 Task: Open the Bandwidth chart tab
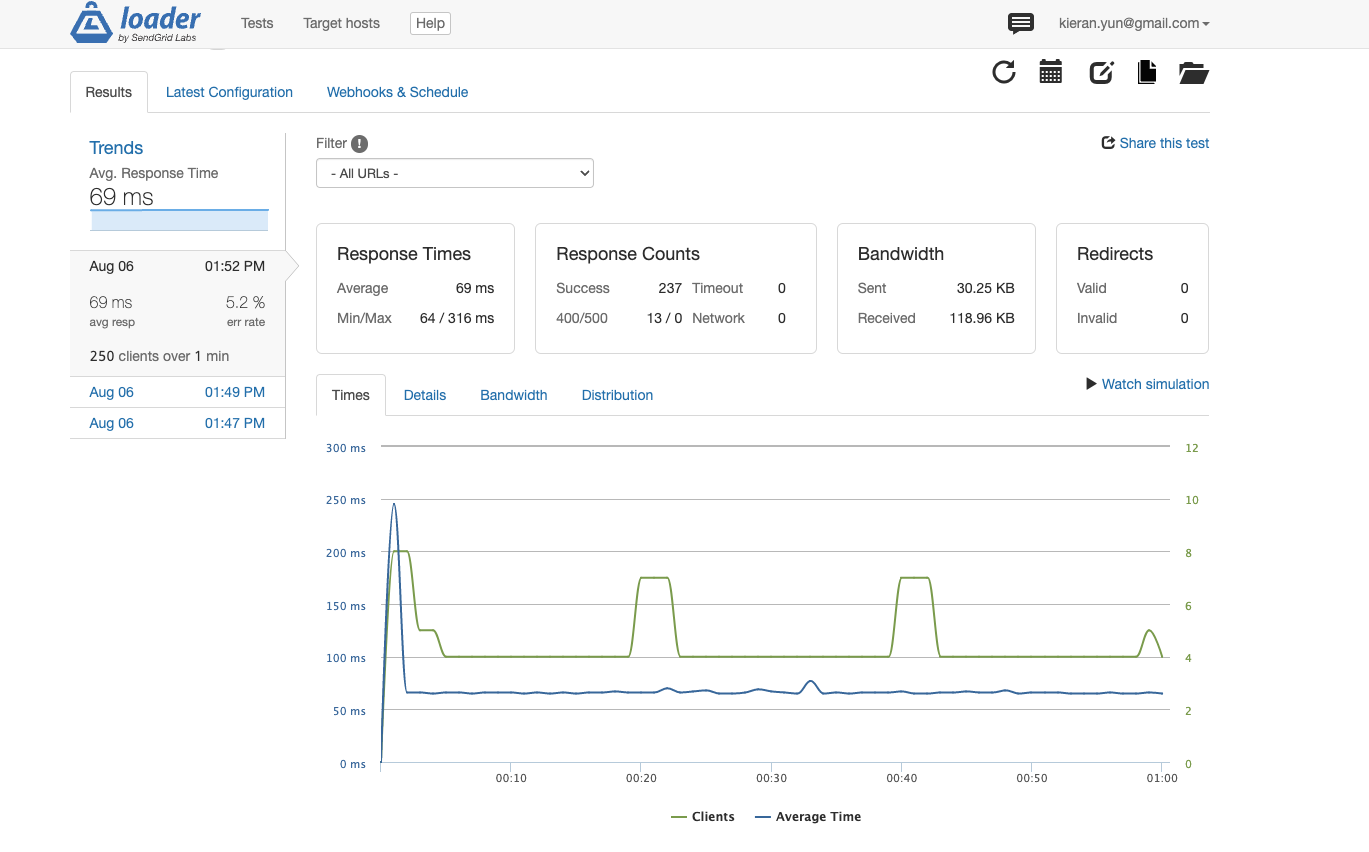click(x=514, y=395)
